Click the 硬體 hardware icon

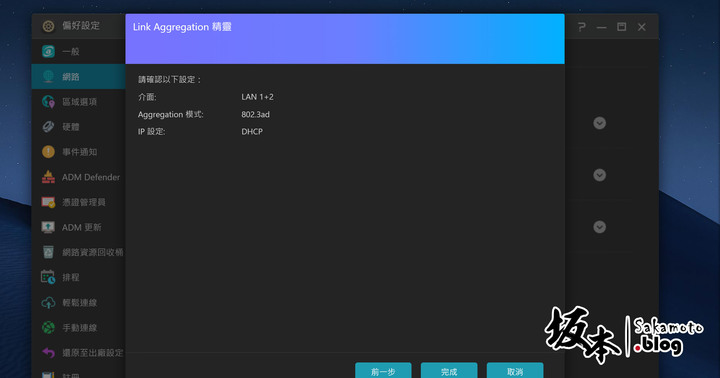(48, 127)
